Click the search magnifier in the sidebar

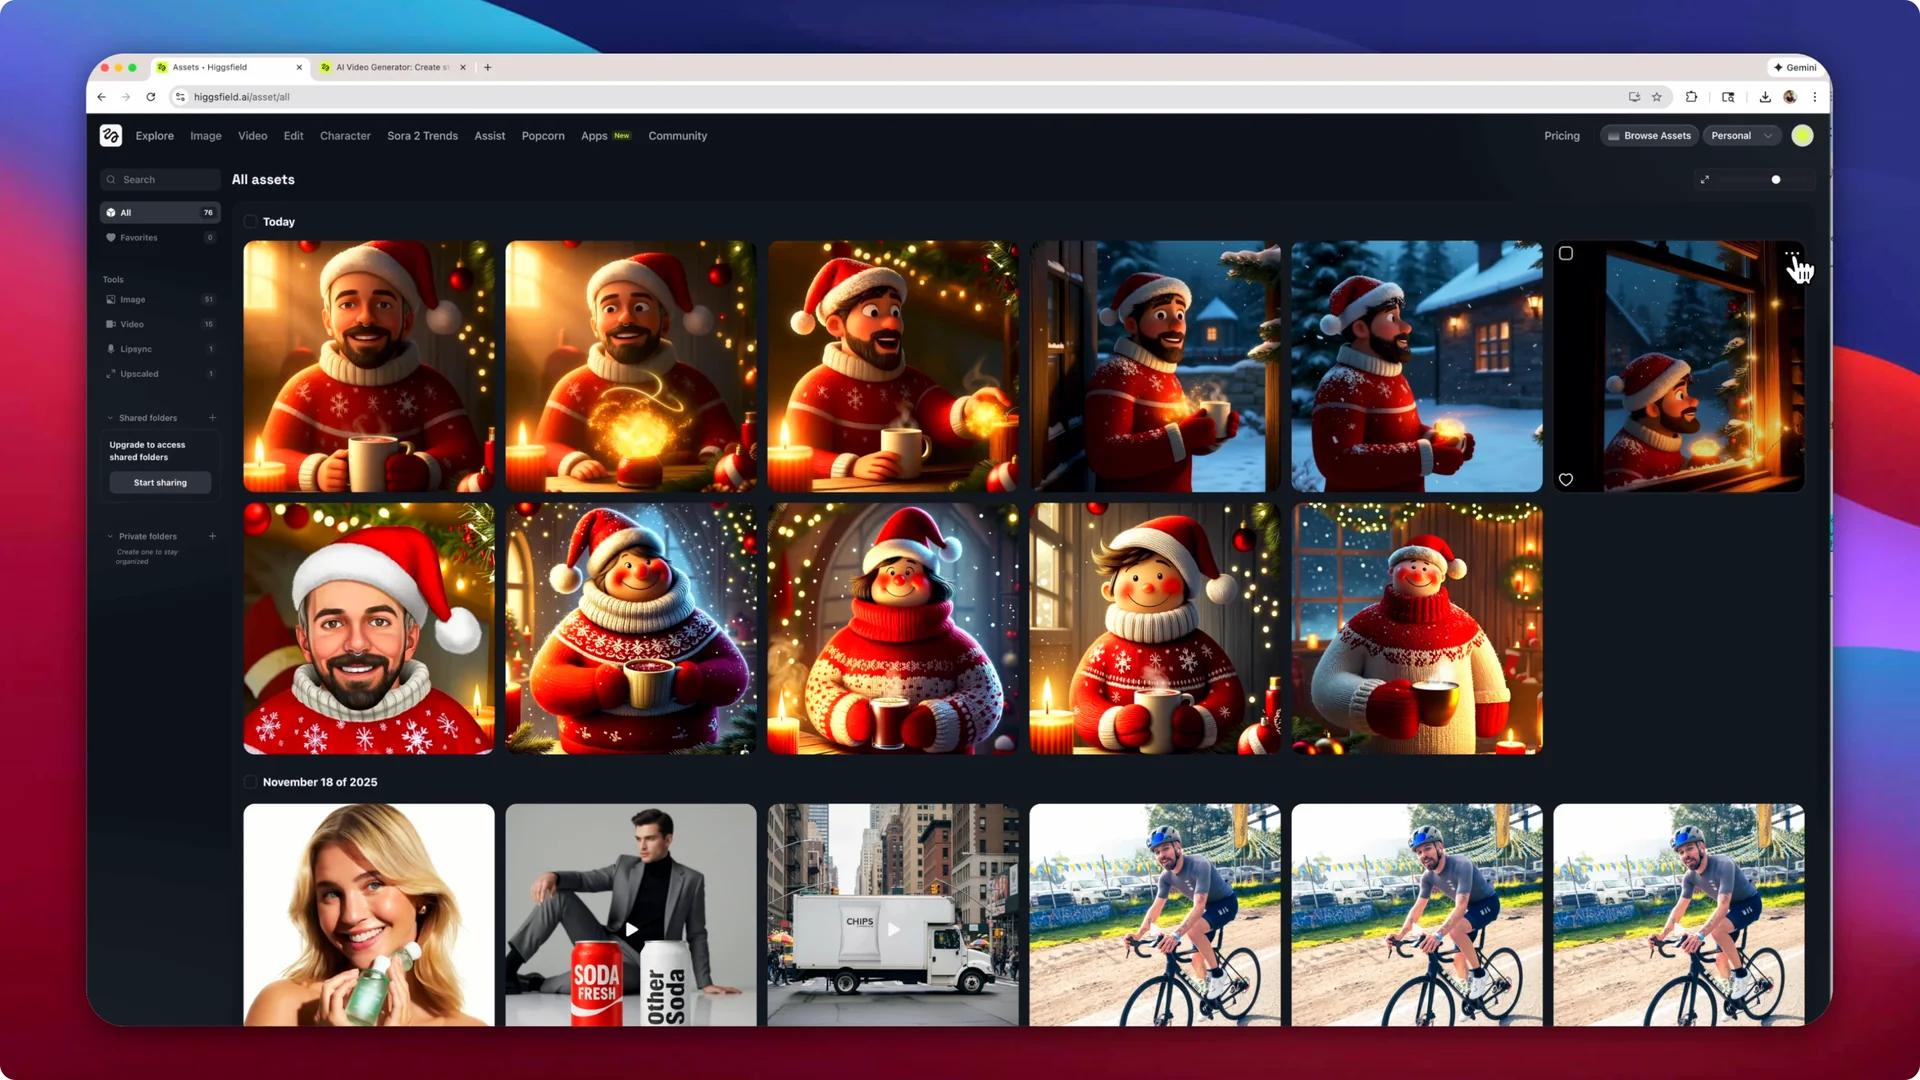(112, 179)
